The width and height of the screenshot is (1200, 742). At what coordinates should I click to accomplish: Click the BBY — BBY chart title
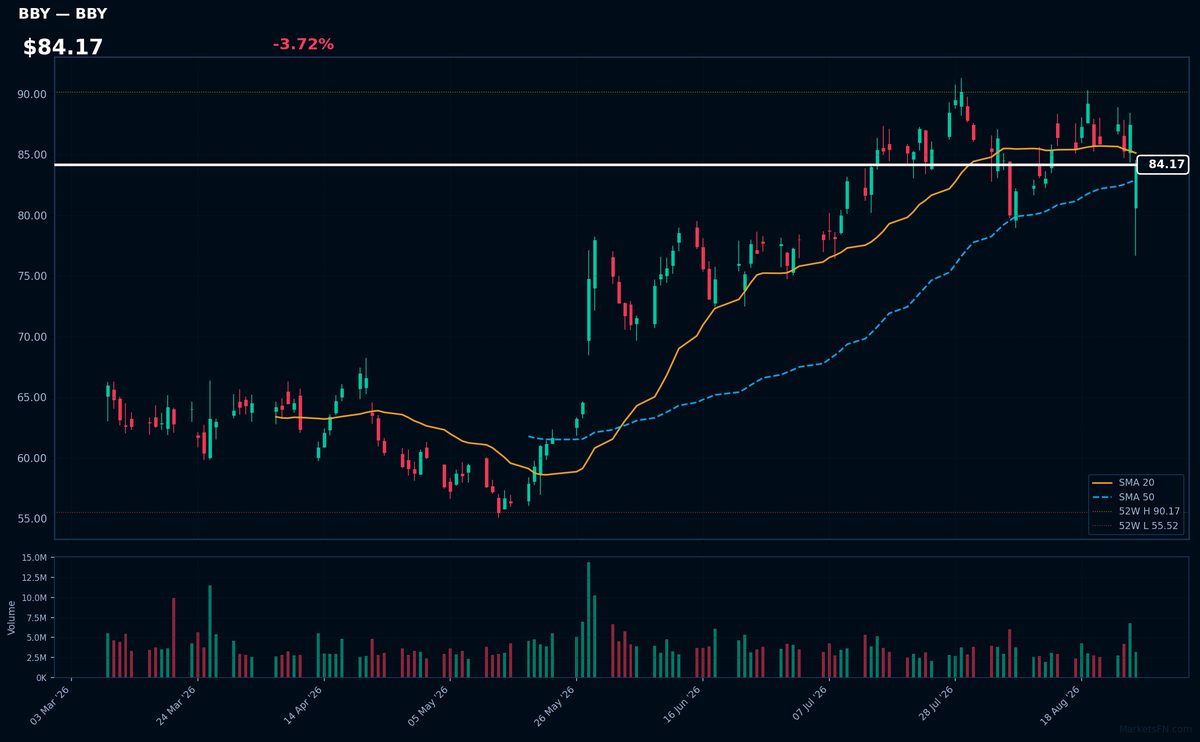click(63, 14)
